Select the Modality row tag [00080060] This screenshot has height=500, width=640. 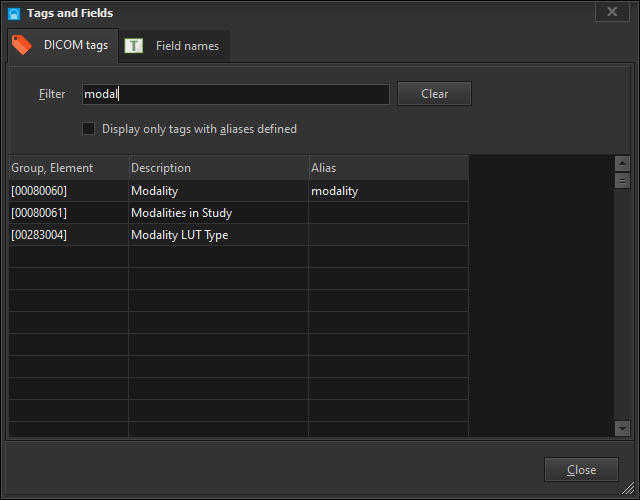pyautogui.click(x=40, y=191)
